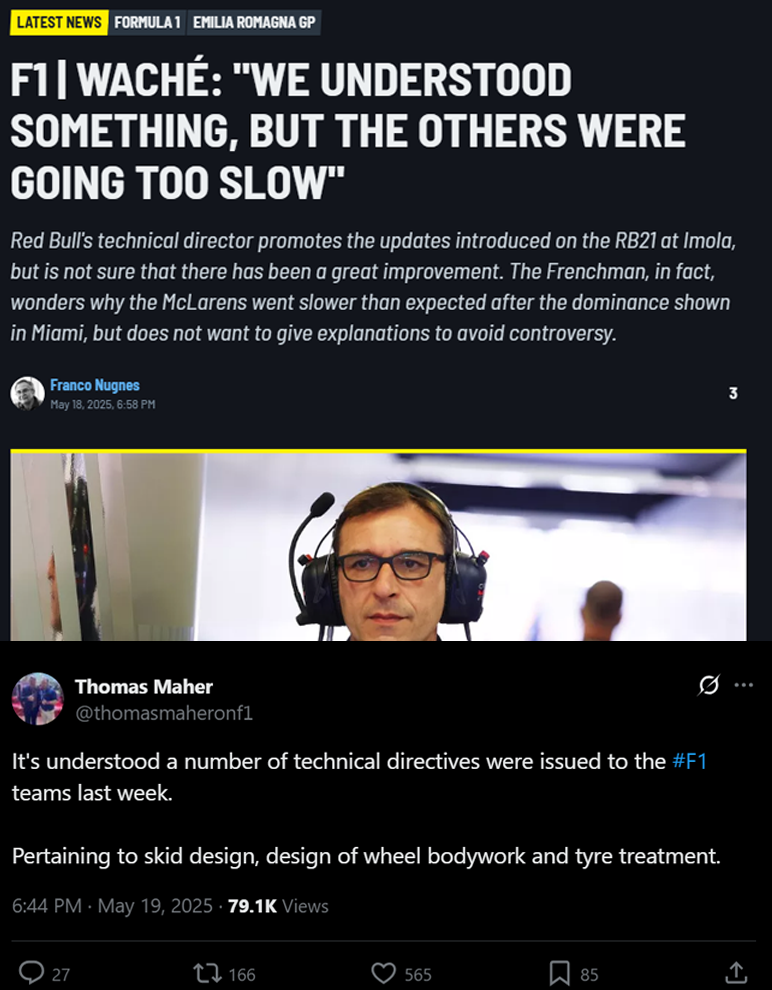Open the article comment count 3
The height and width of the screenshot is (990, 772).
(x=733, y=393)
